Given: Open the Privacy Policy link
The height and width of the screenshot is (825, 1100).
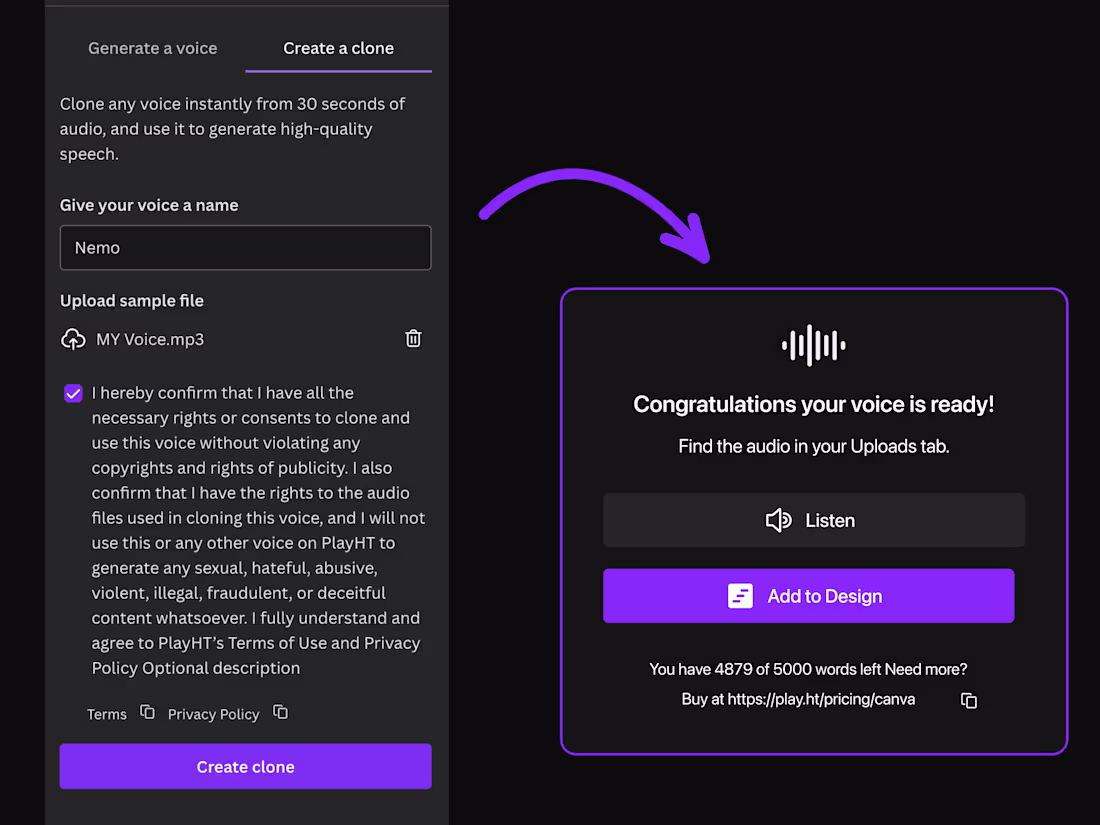Looking at the screenshot, I should click(x=213, y=714).
